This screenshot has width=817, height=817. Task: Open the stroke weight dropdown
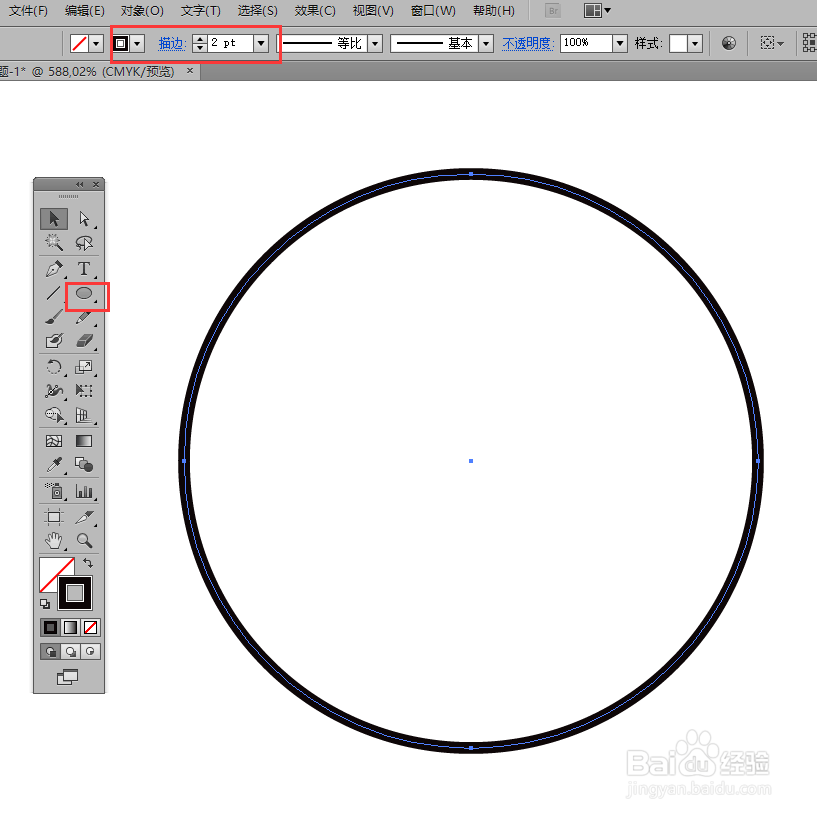[260, 43]
